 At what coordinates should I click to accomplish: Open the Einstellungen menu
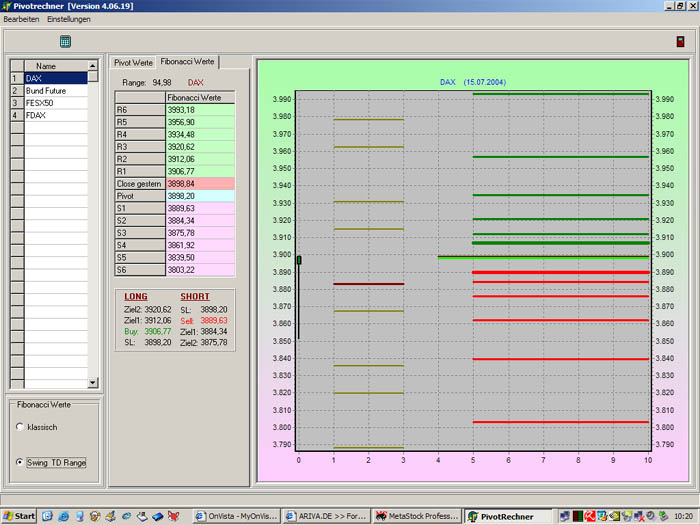click(68, 19)
